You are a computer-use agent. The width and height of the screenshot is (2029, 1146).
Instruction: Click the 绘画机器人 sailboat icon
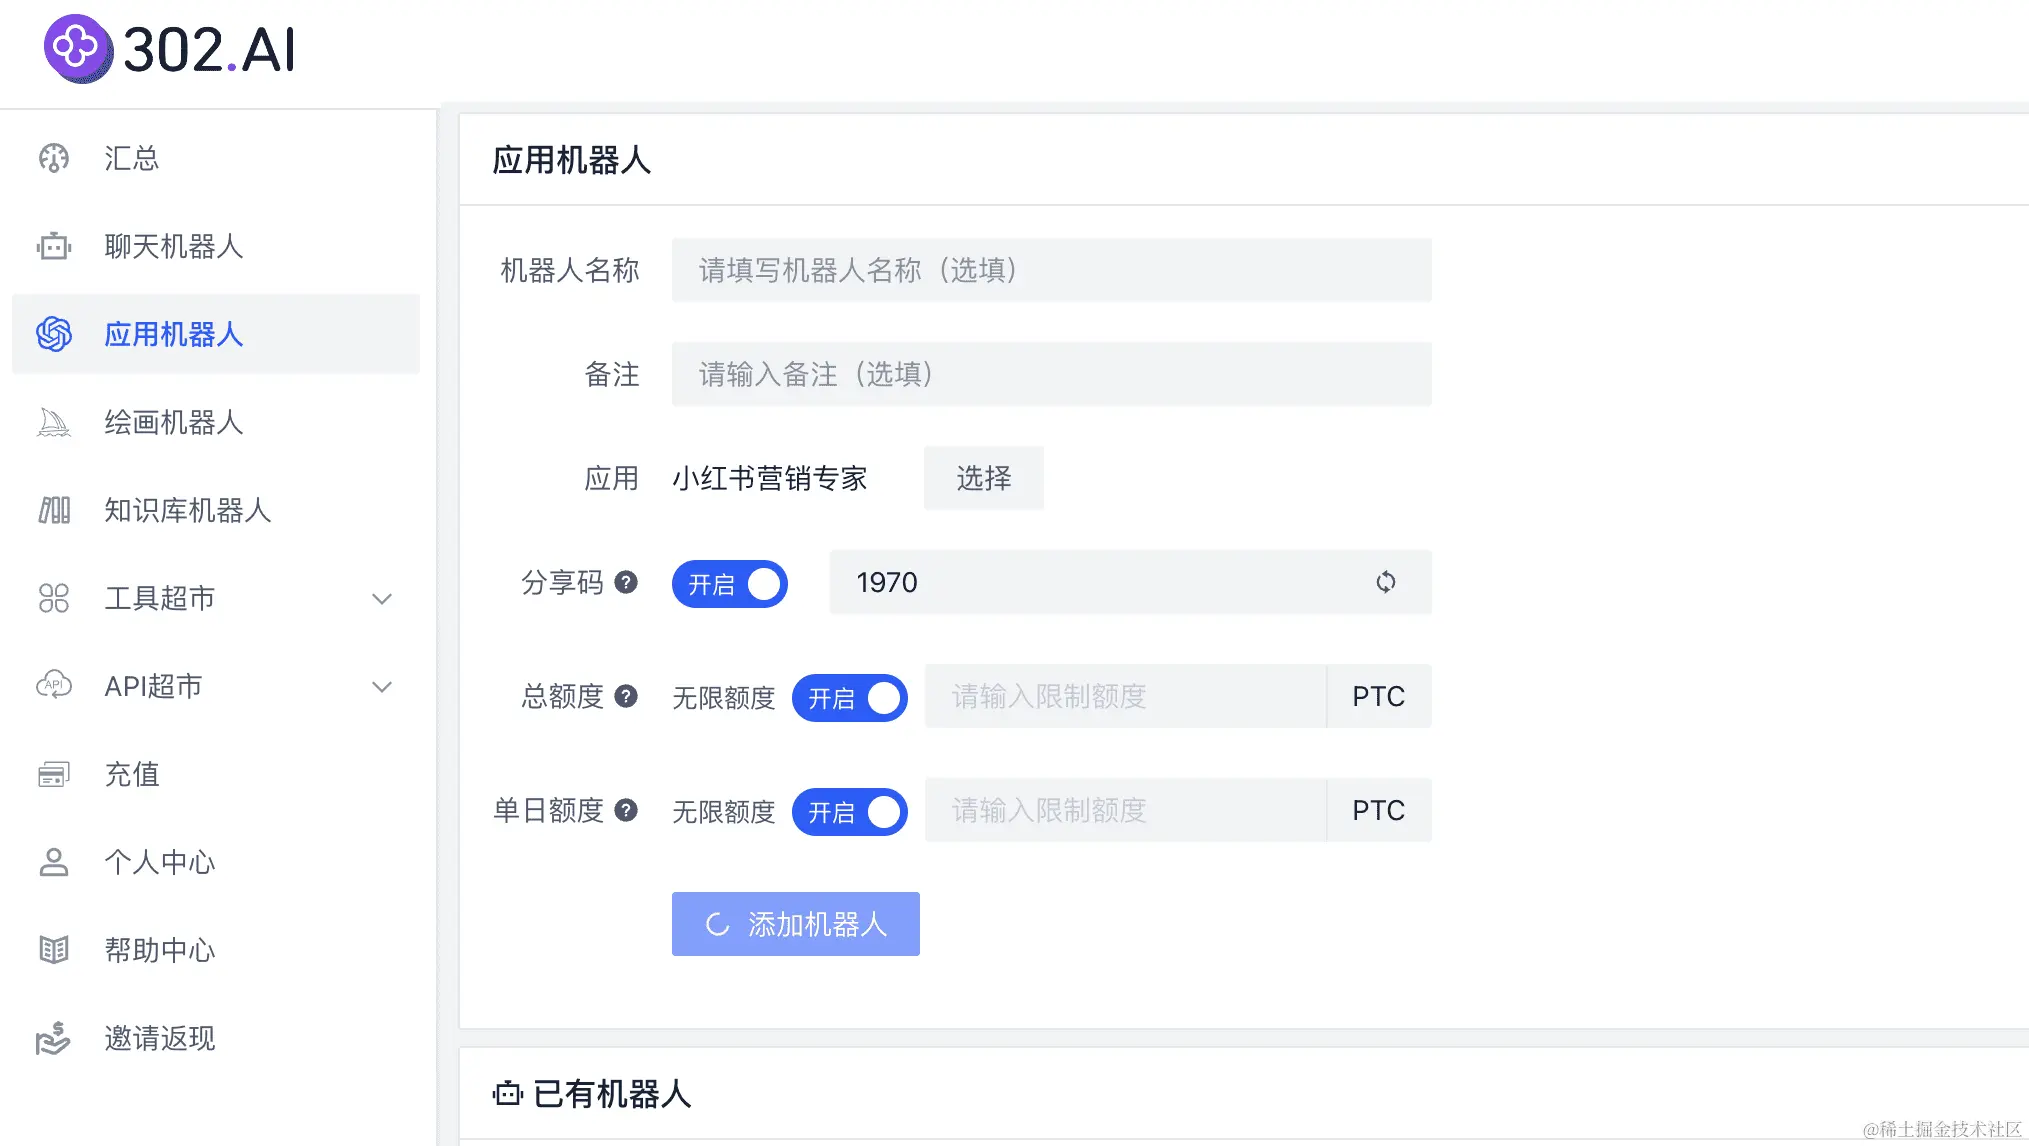point(54,422)
